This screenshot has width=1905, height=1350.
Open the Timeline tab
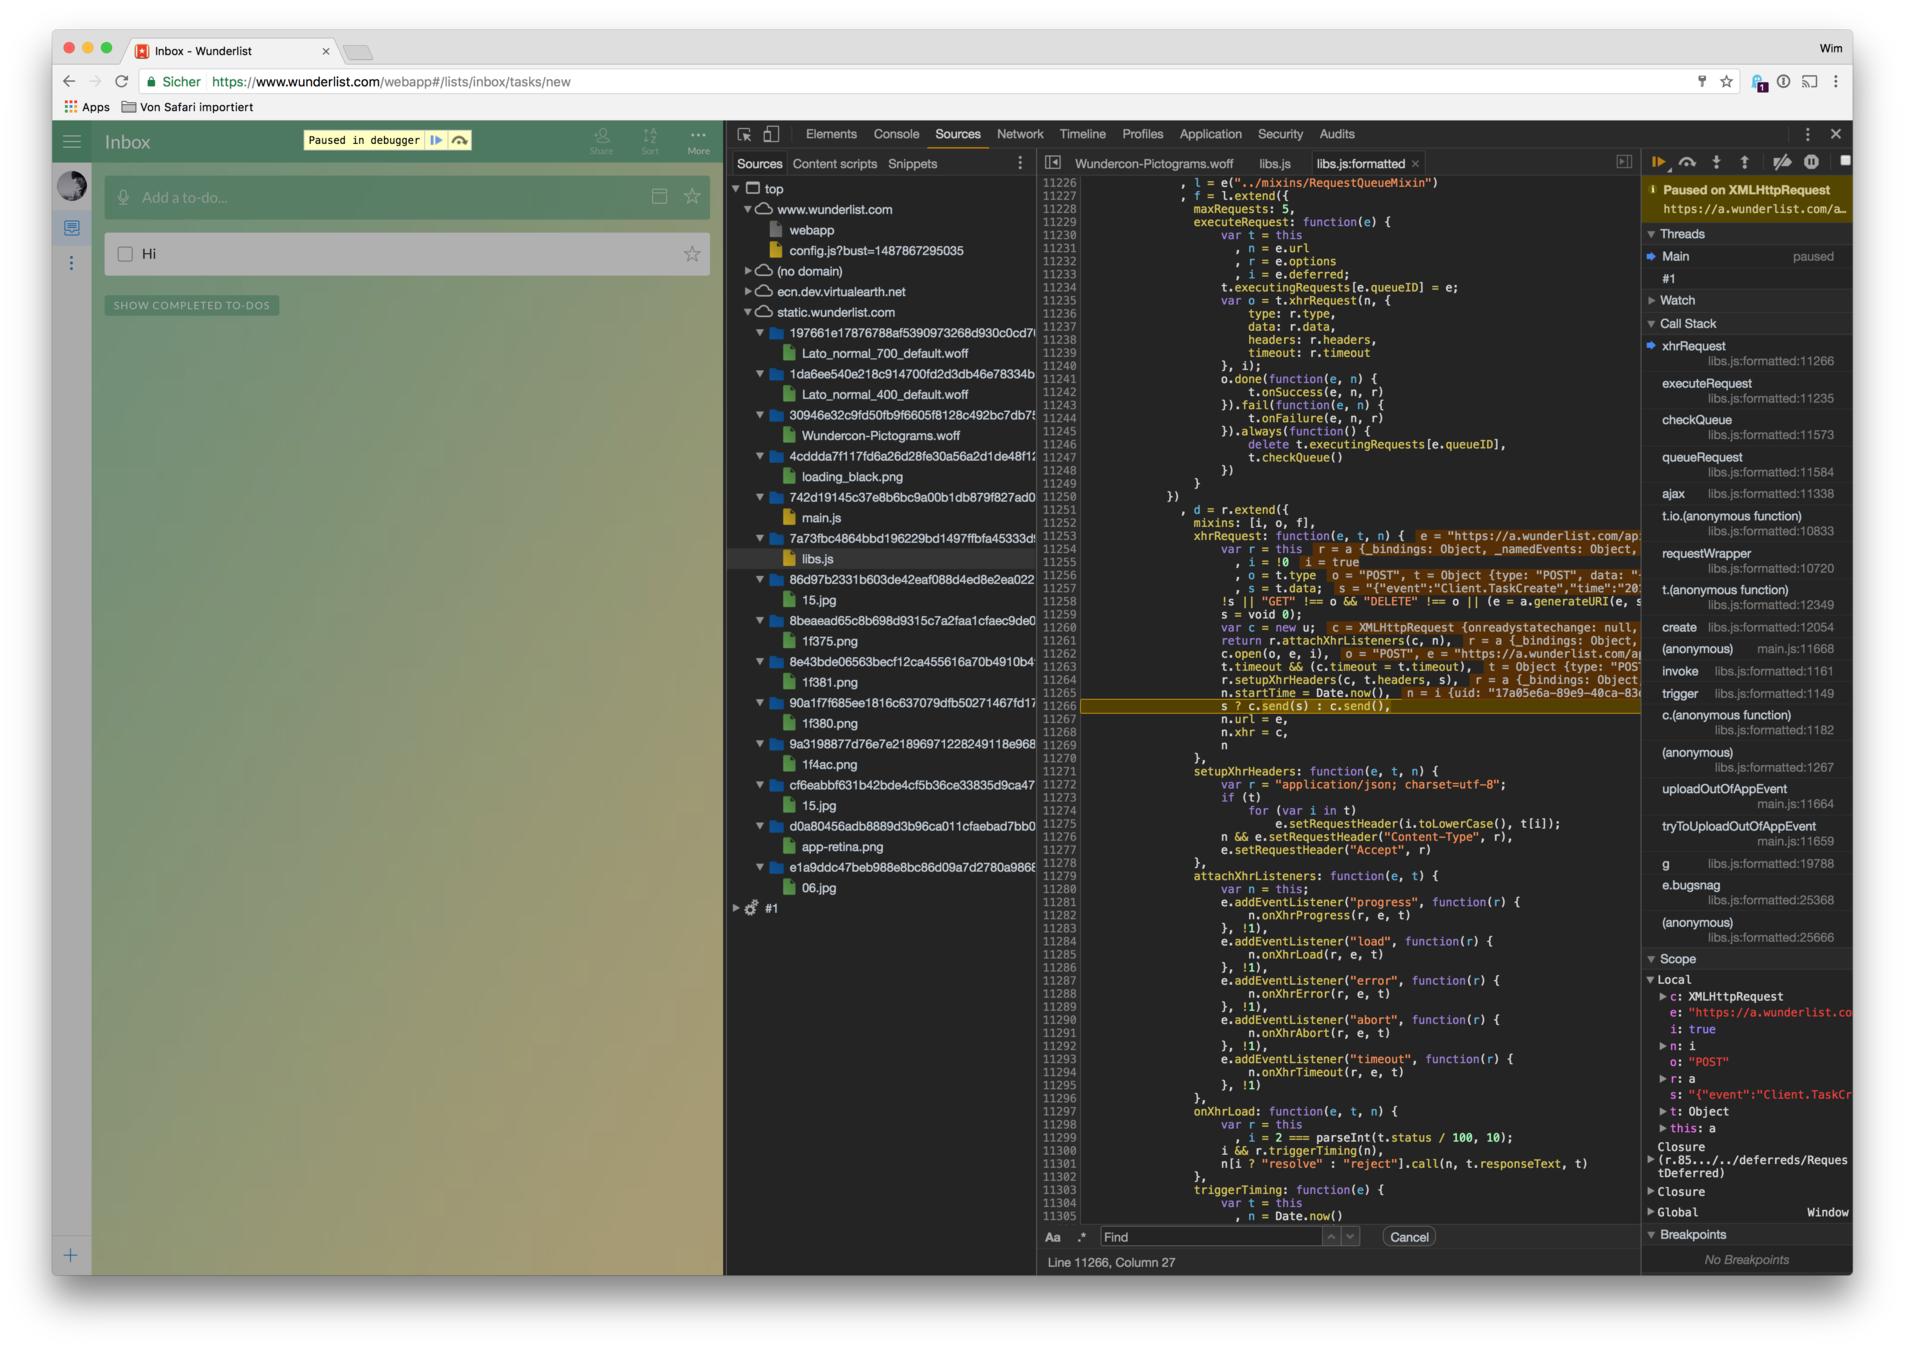click(x=1082, y=134)
